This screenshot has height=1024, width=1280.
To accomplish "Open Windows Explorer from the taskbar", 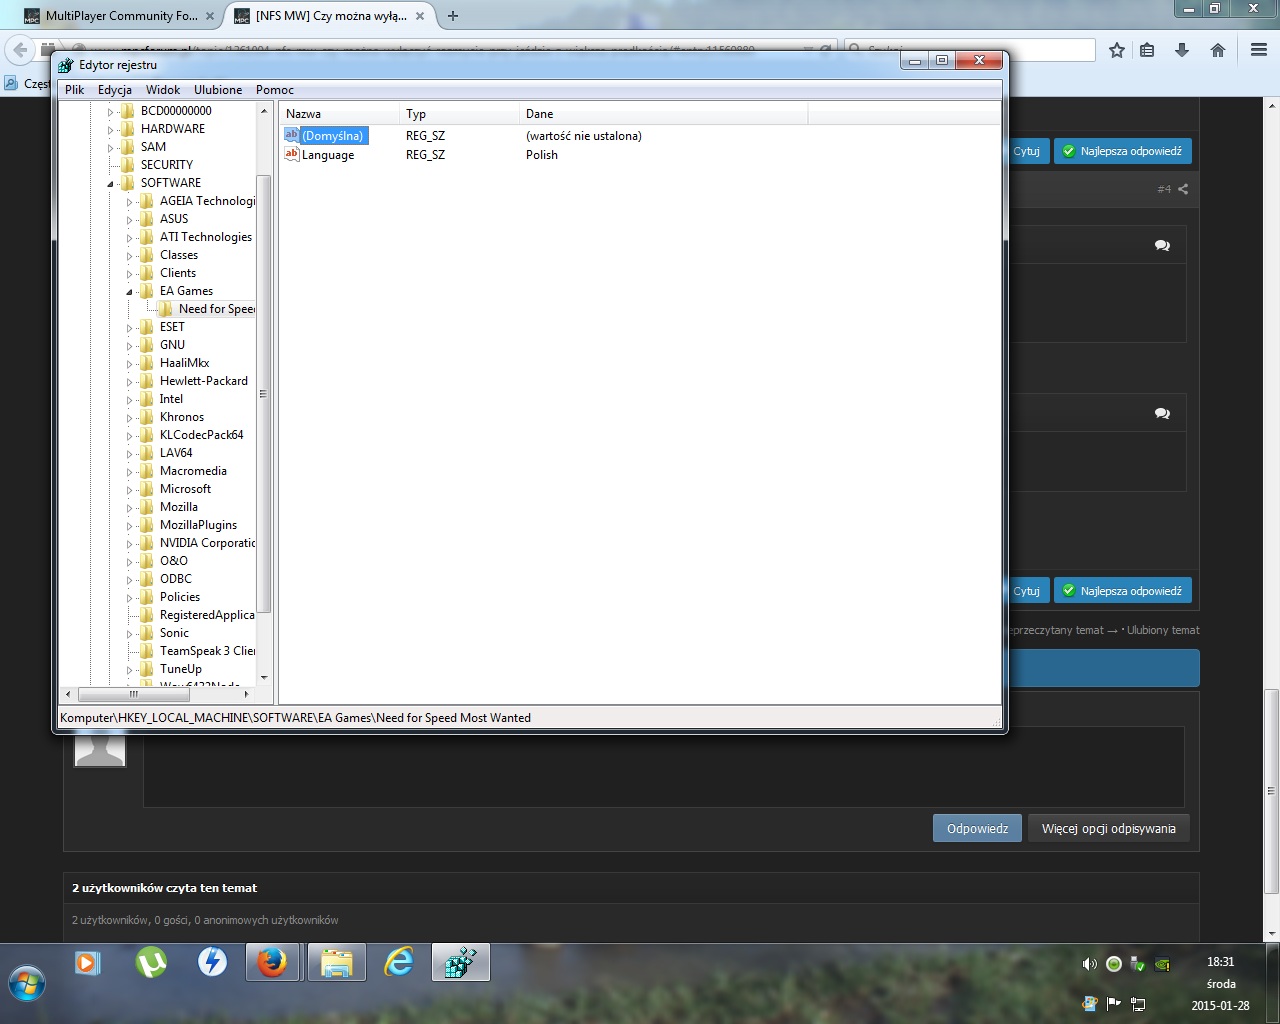I will click(337, 963).
